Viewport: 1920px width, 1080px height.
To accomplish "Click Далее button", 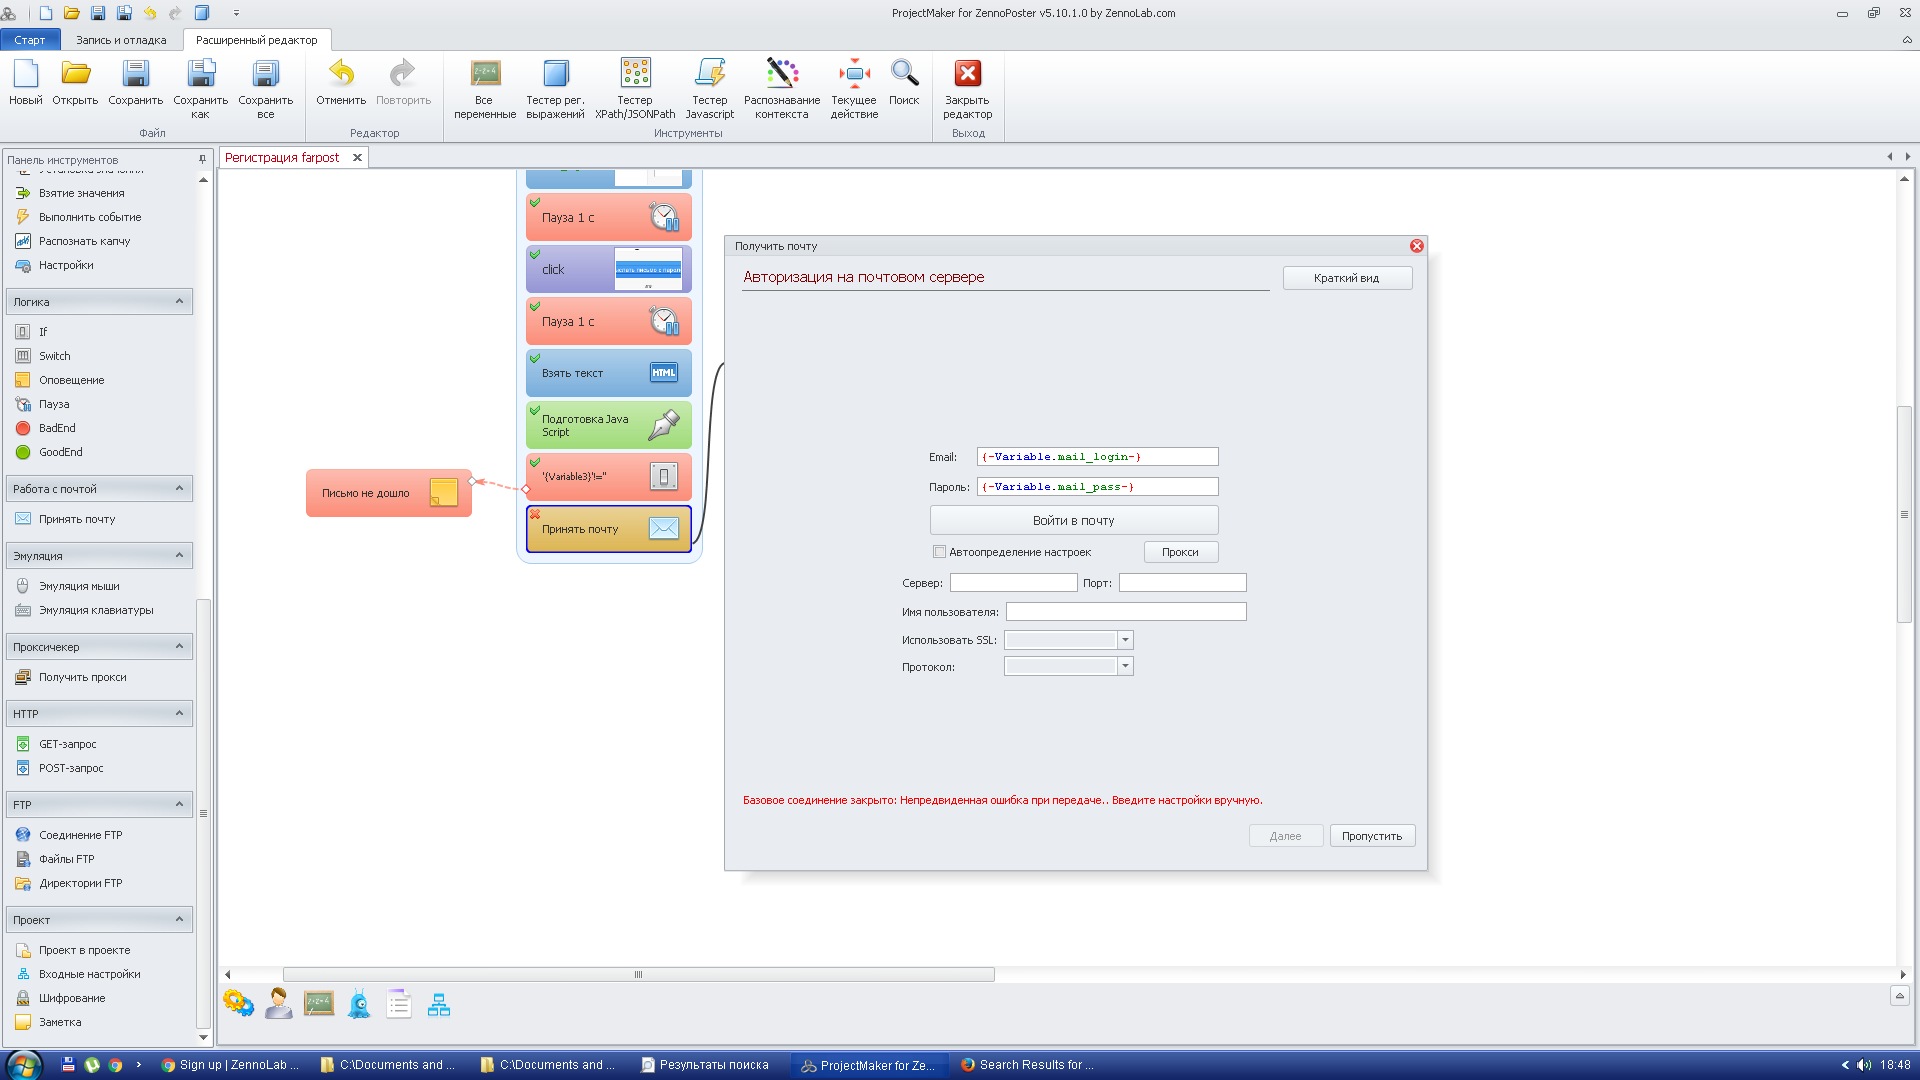I will pos(1286,836).
